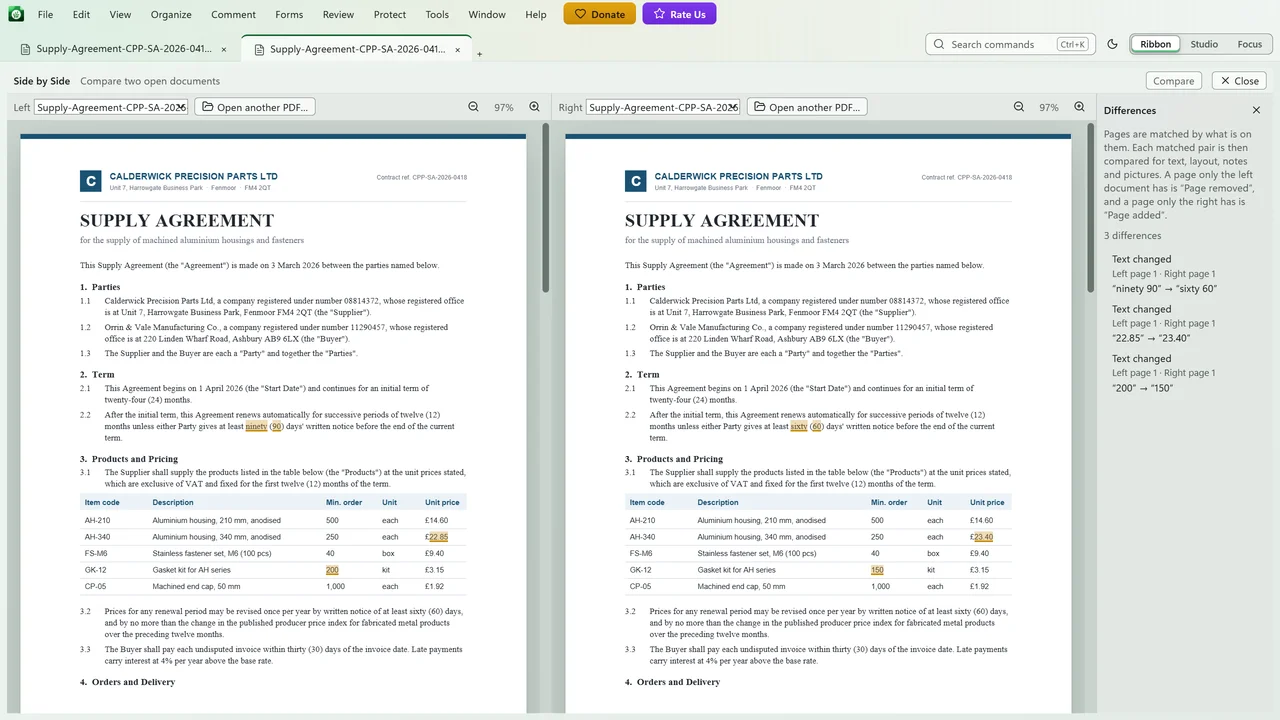
Task: Select the Ribbon layout mode
Action: pyautogui.click(x=1156, y=44)
